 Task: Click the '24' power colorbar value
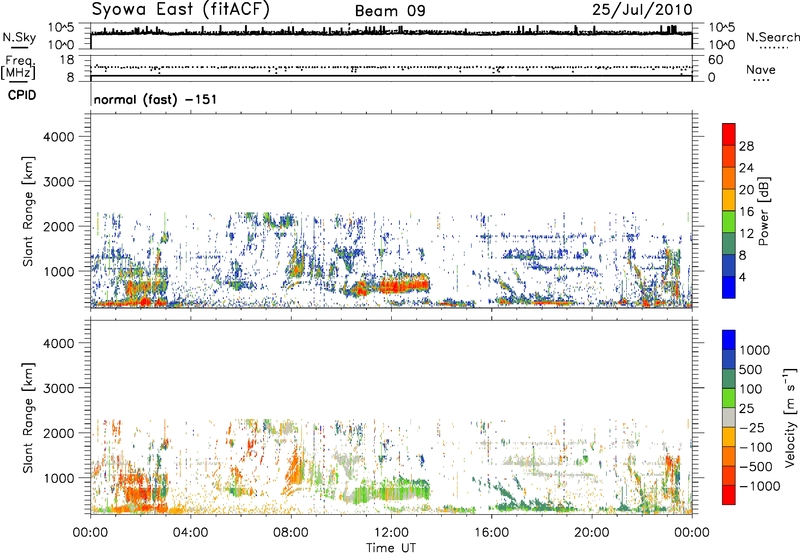click(746, 168)
